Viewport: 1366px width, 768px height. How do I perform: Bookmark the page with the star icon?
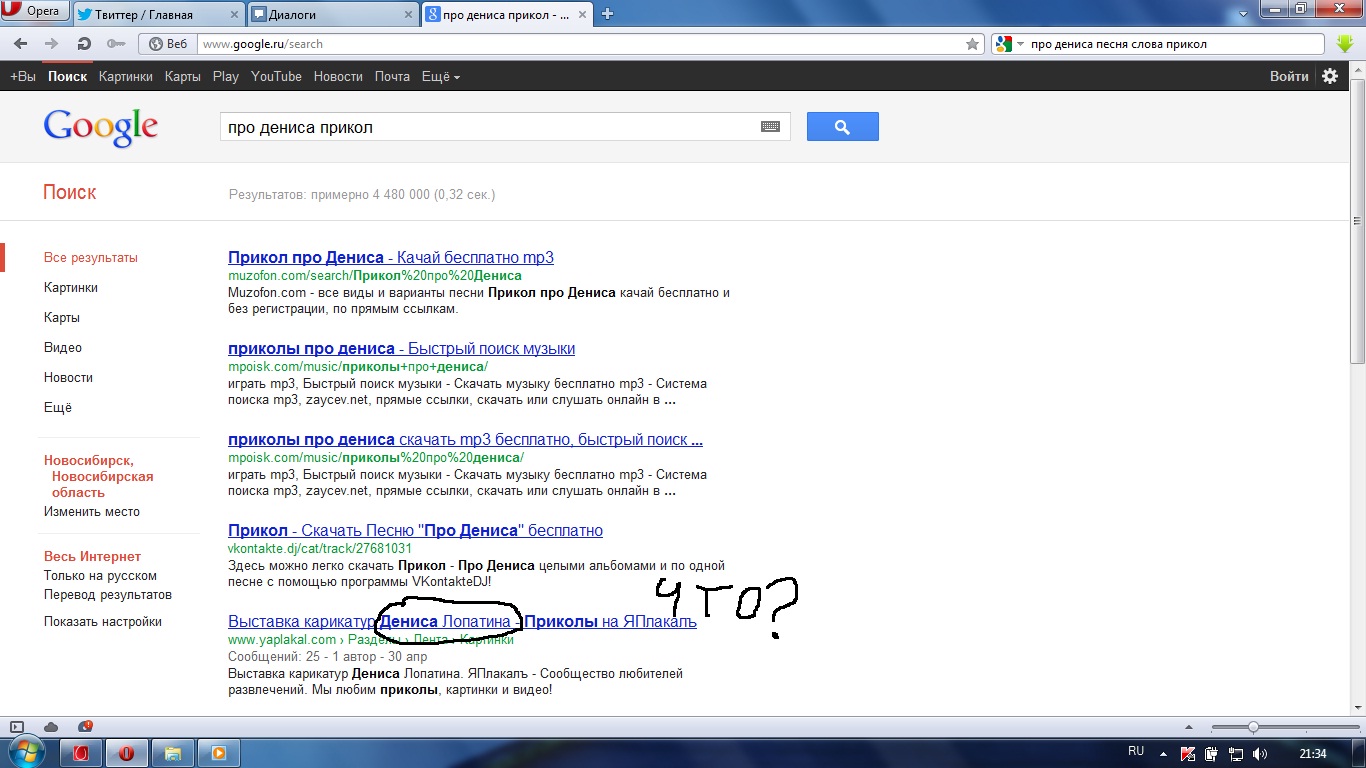coord(972,44)
